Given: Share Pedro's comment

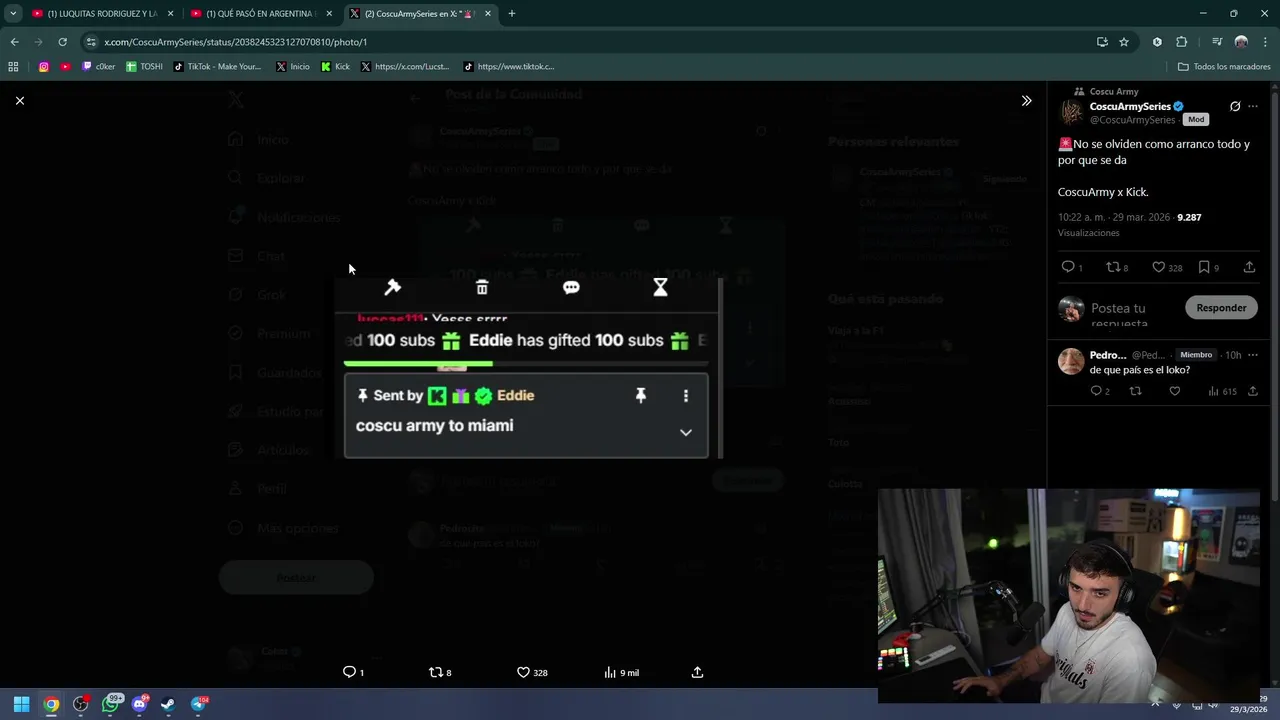Looking at the screenshot, I should [x=1253, y=391].
